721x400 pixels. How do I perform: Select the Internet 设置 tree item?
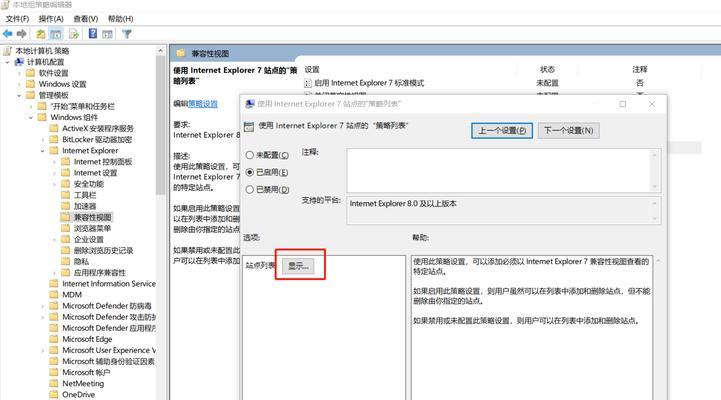(96, 173)
